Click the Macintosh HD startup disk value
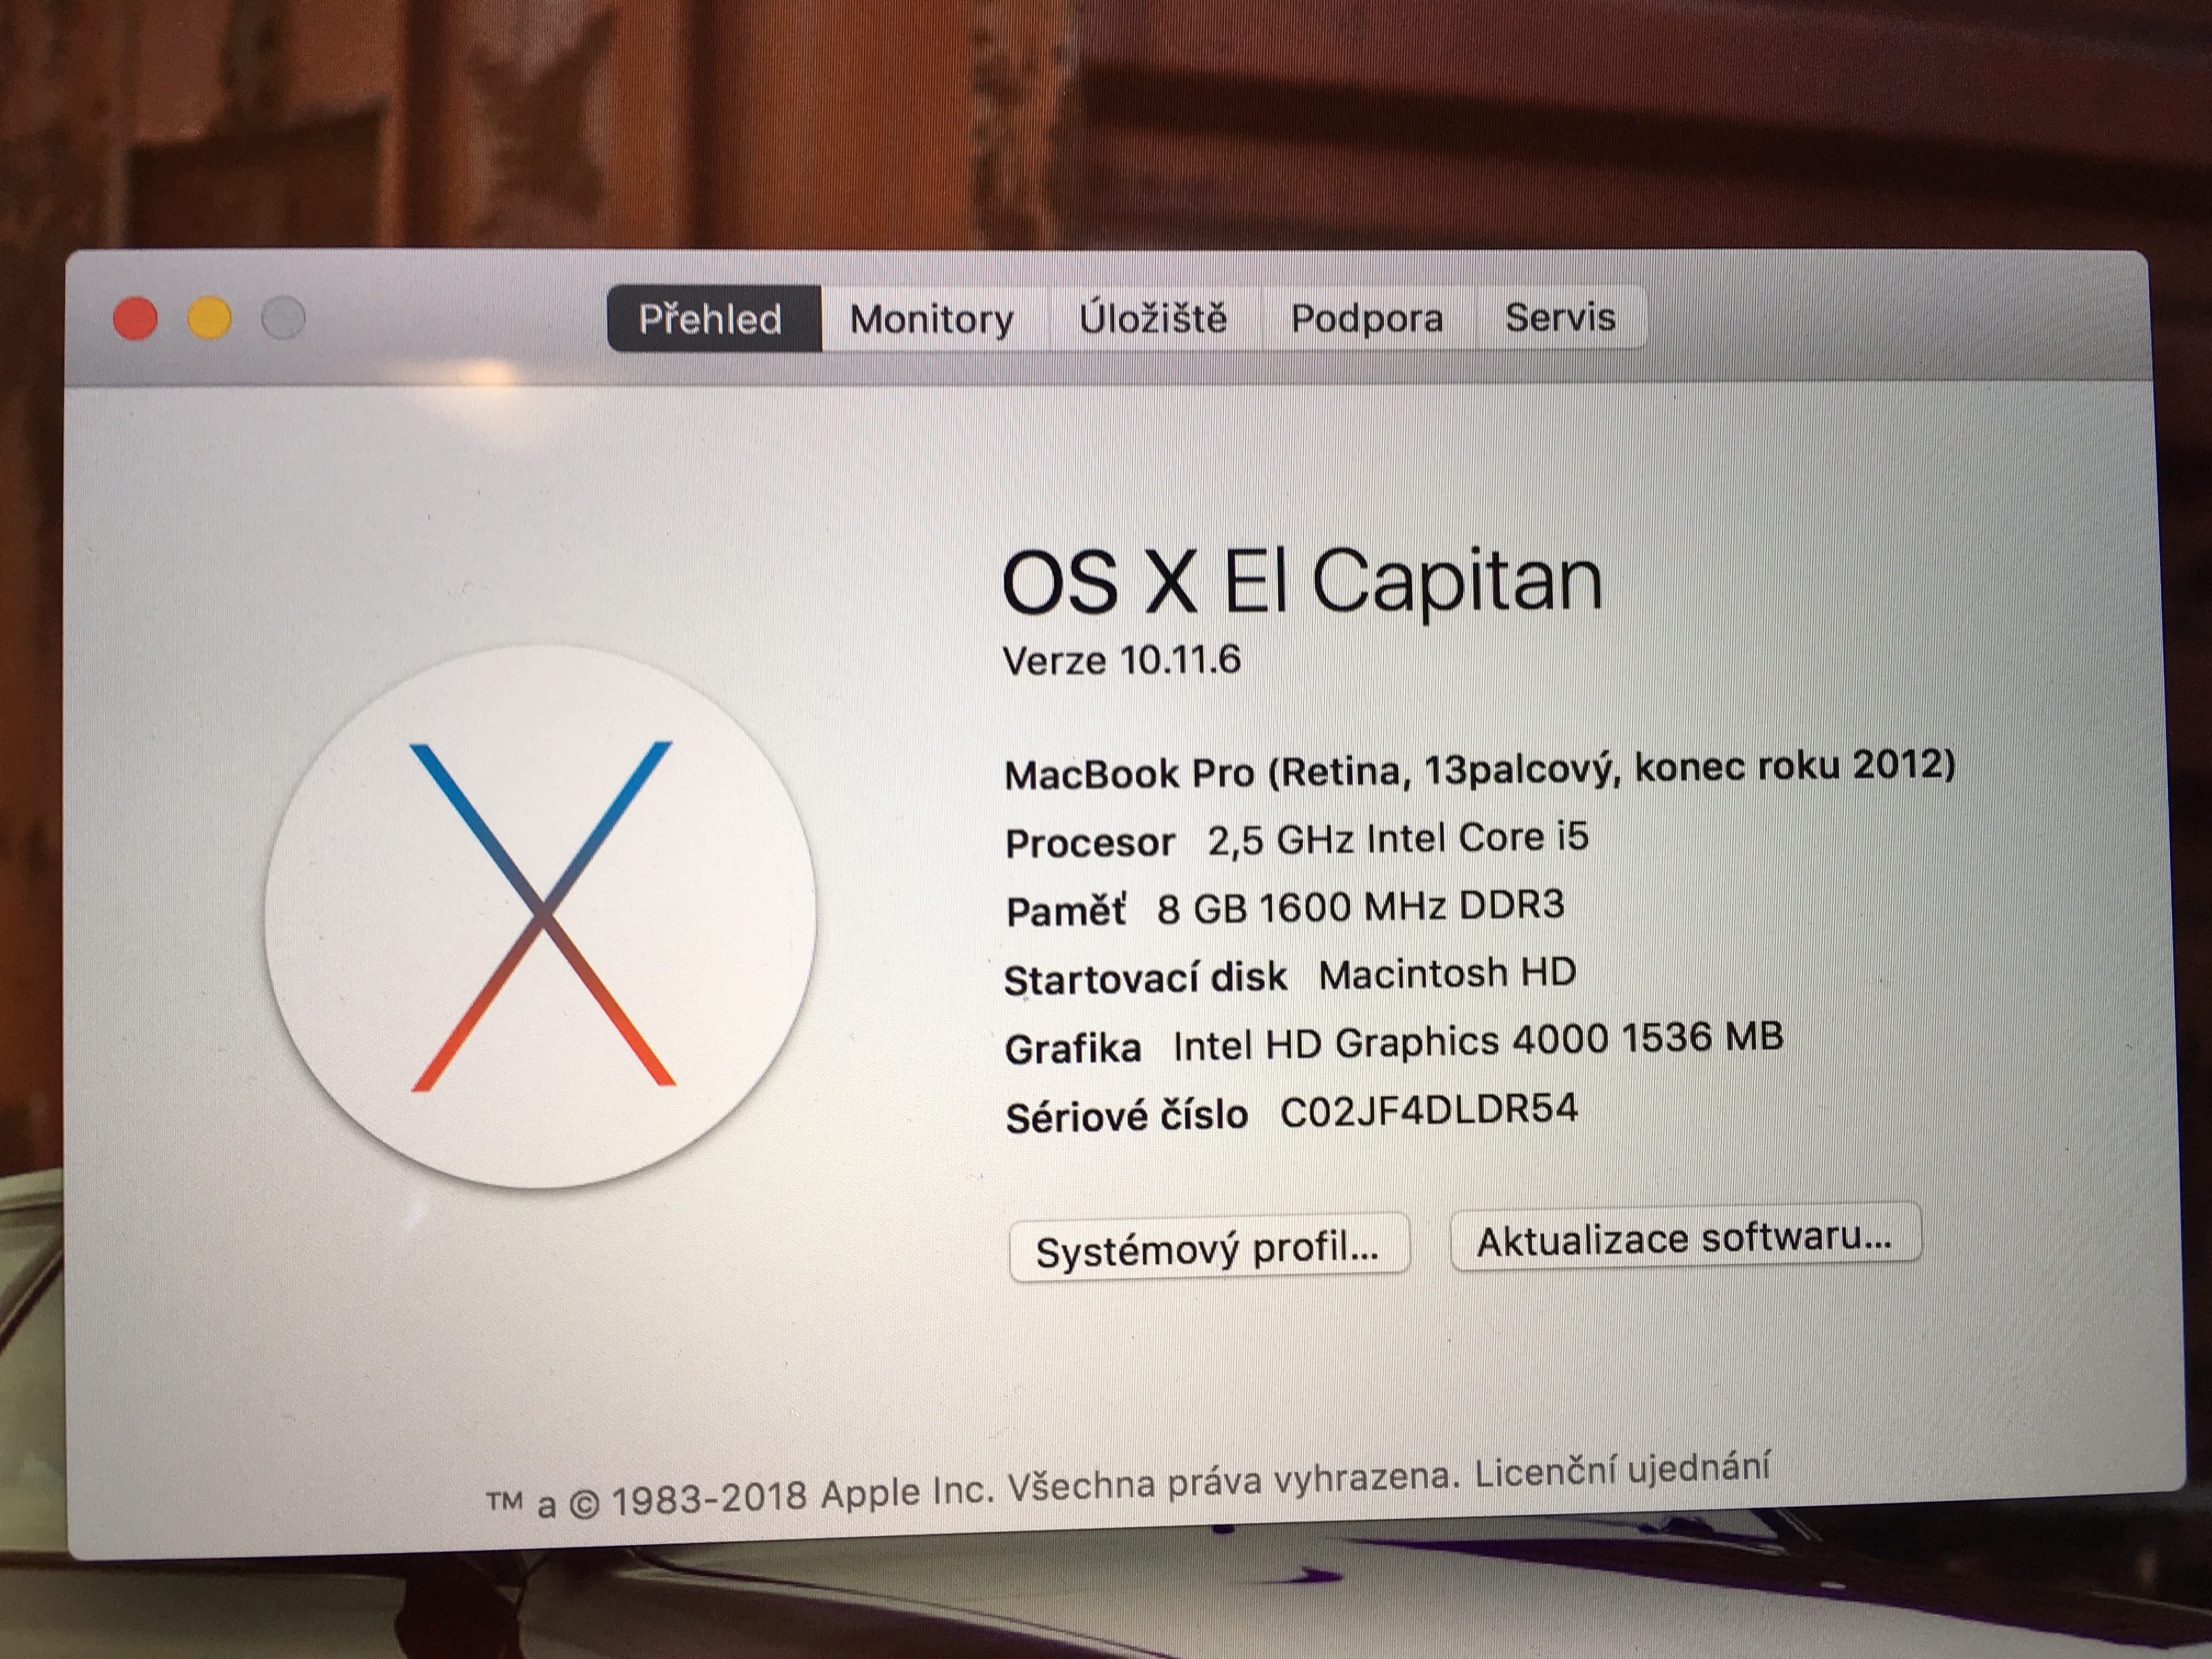Screen dimensions: 2212x1659 point(1448,974)
